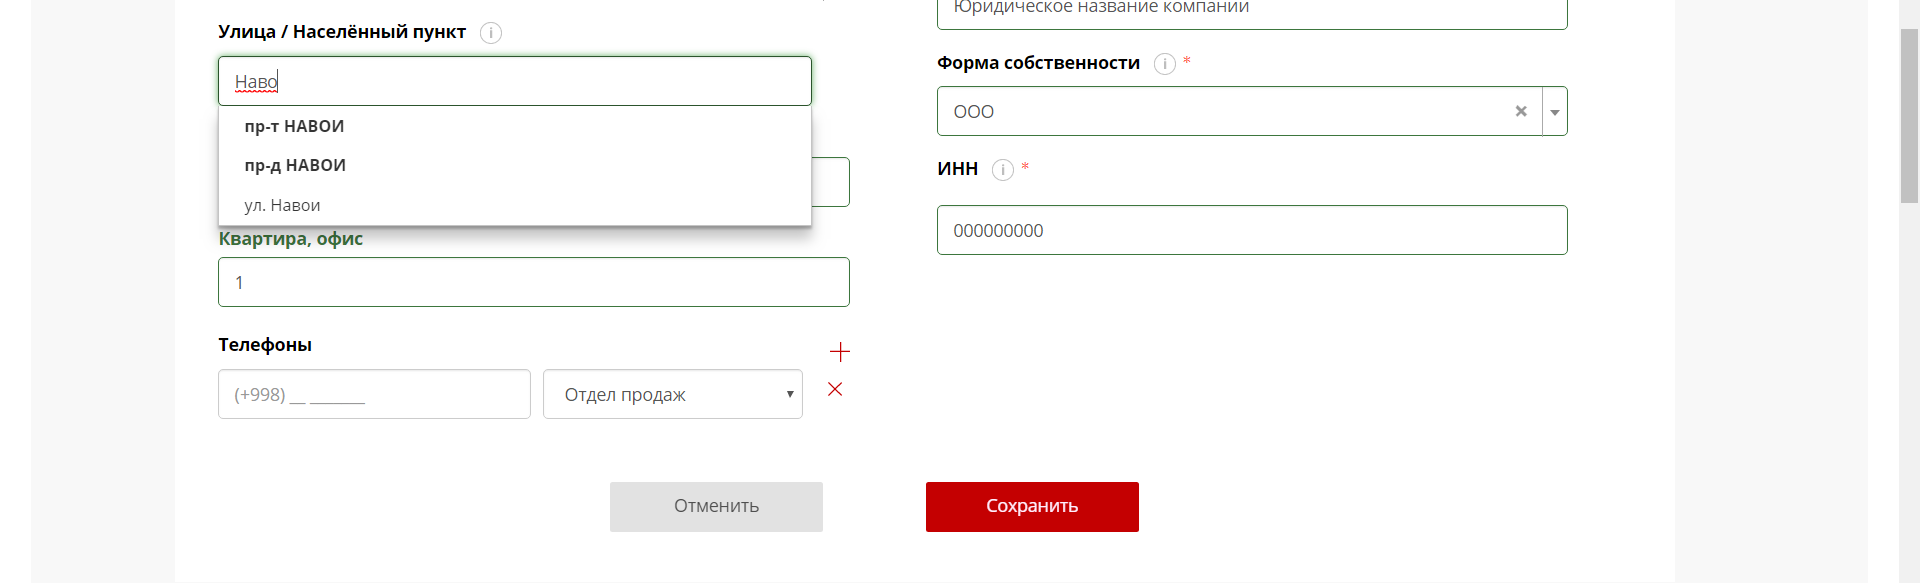Focus the Юридическое название компании field

(x=1251, y=10)
